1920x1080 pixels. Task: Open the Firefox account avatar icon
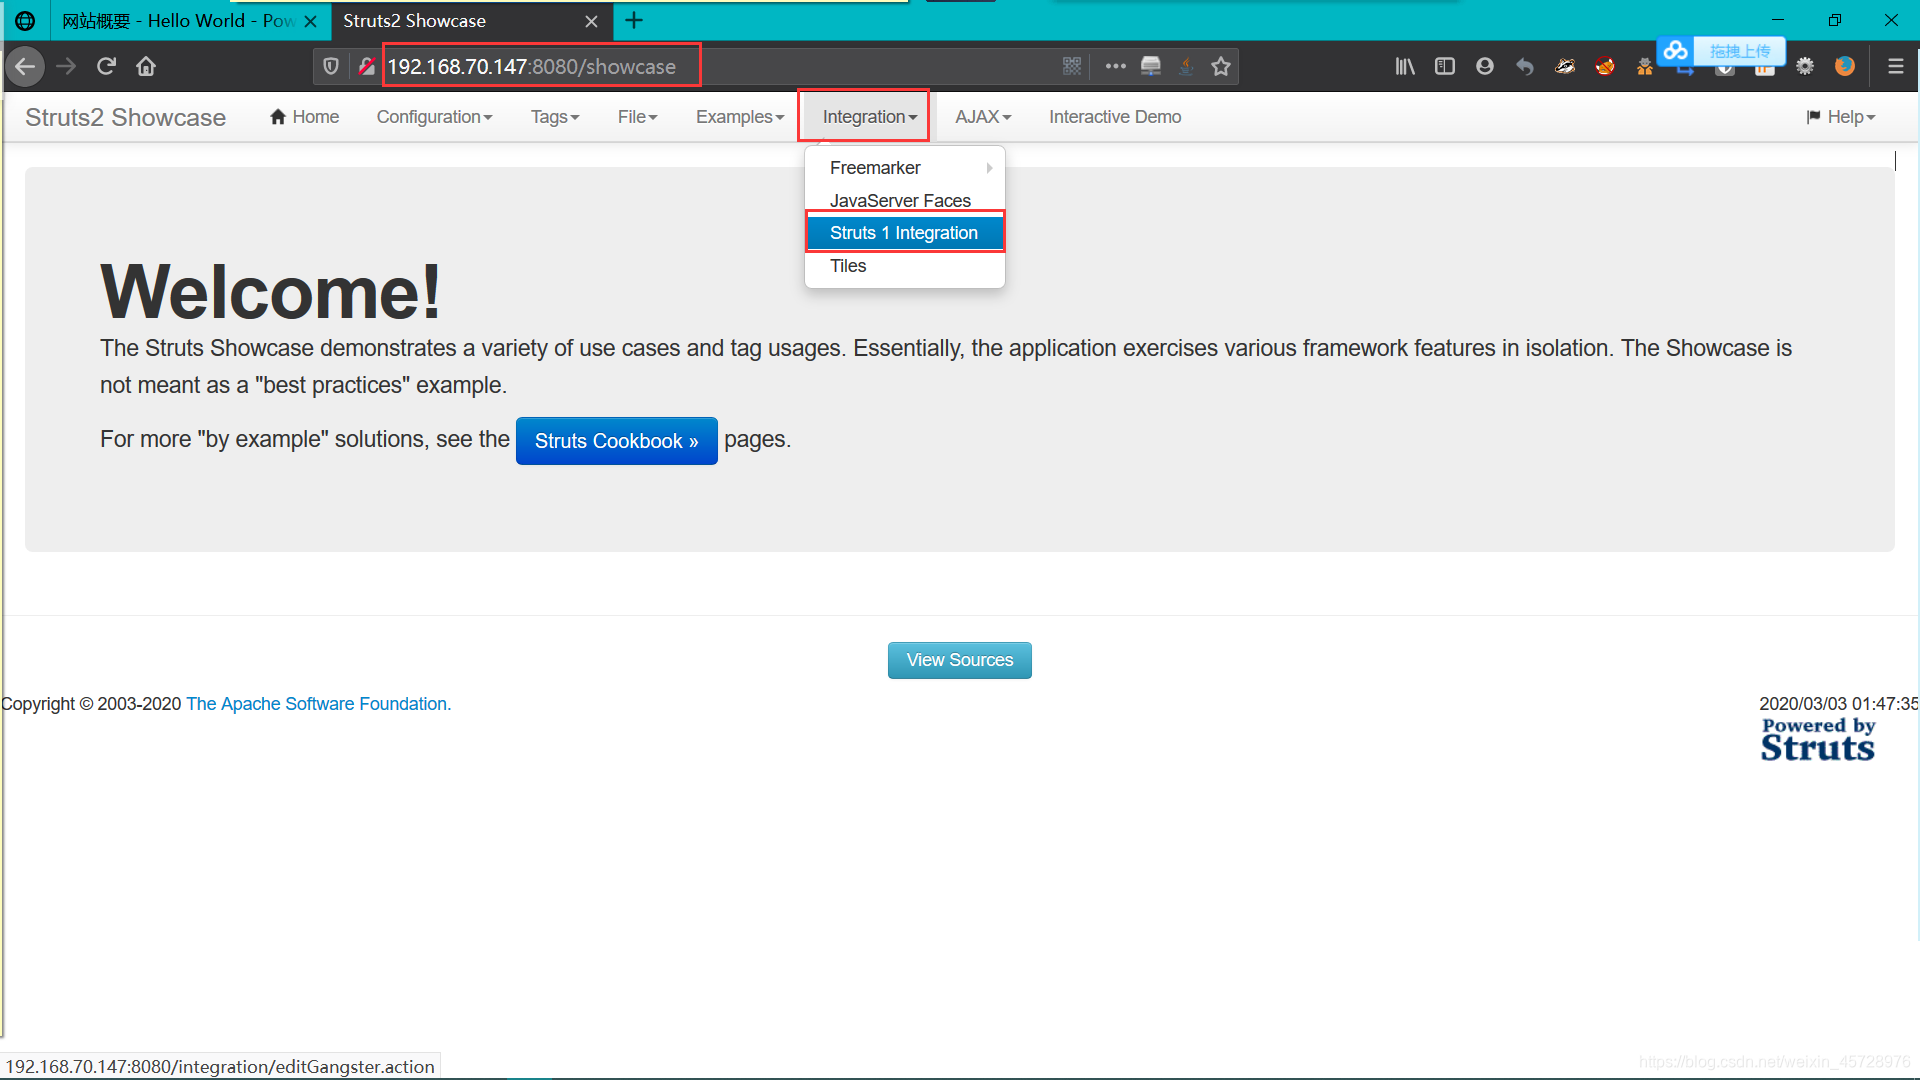1485,66
